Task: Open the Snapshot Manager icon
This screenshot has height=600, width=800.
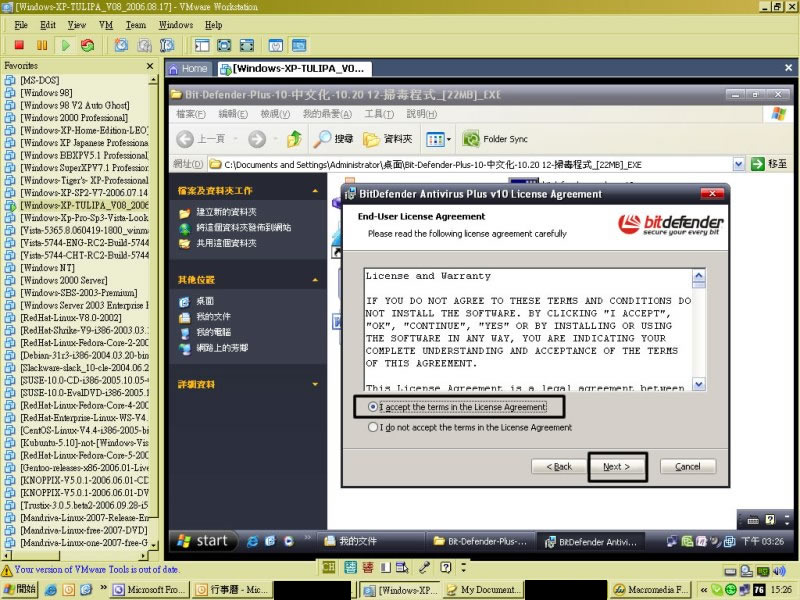Action: coord(167,45)
